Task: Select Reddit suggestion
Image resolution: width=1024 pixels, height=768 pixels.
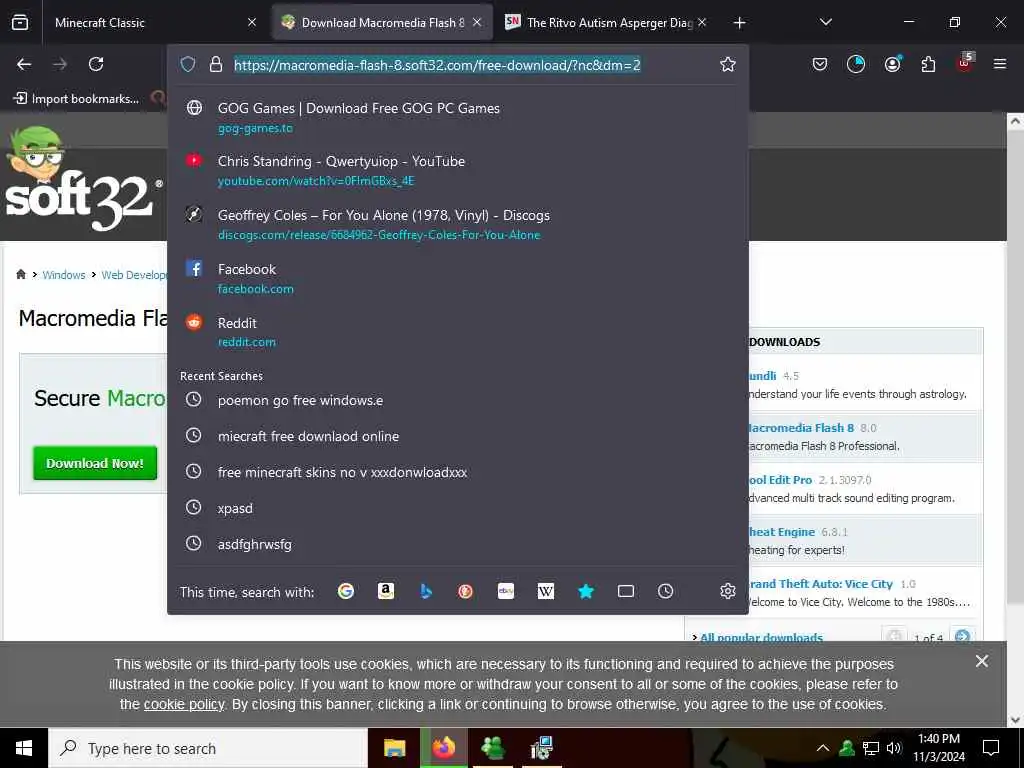Action: (457, 332)
